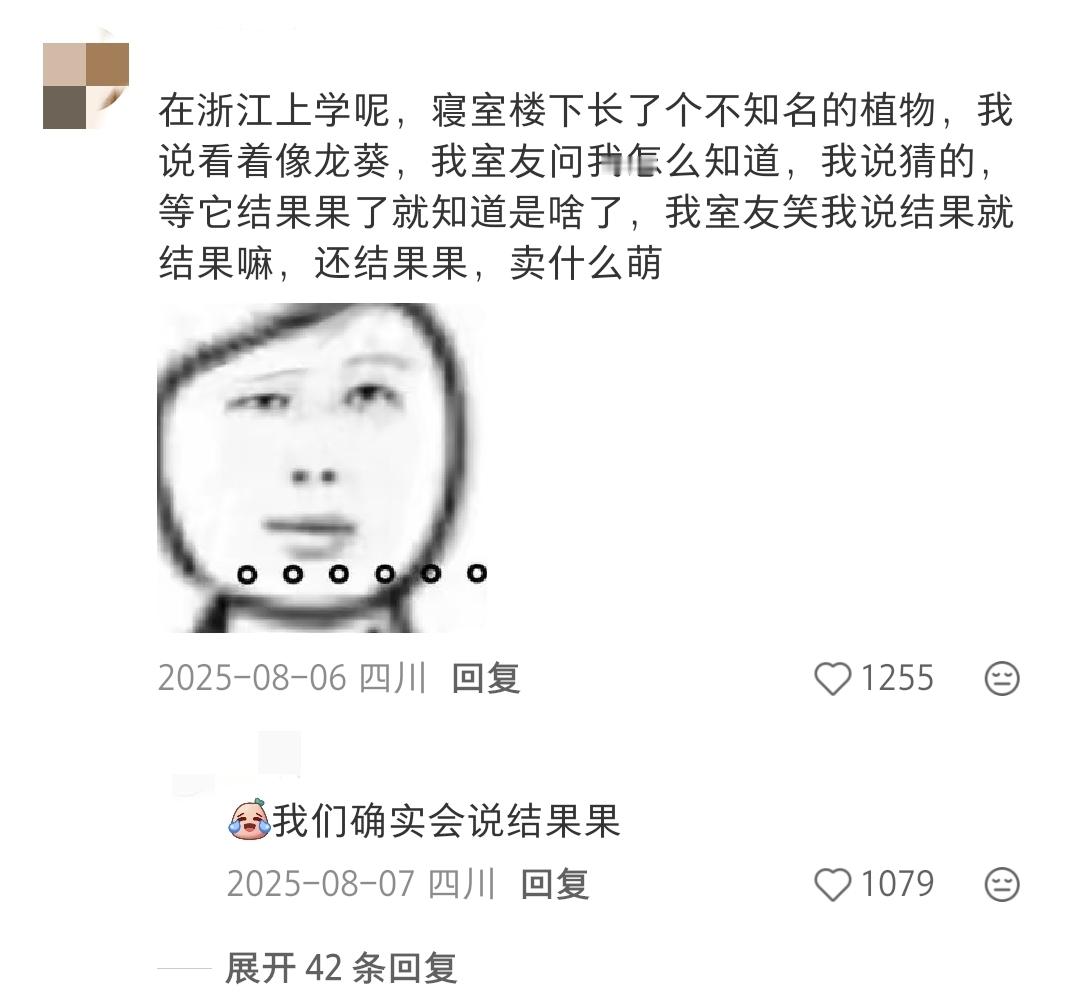1080x1006 pixels.
Task: Tap 回复 under the 2025-08-06 comment
Action: click(x=486, y=678)
